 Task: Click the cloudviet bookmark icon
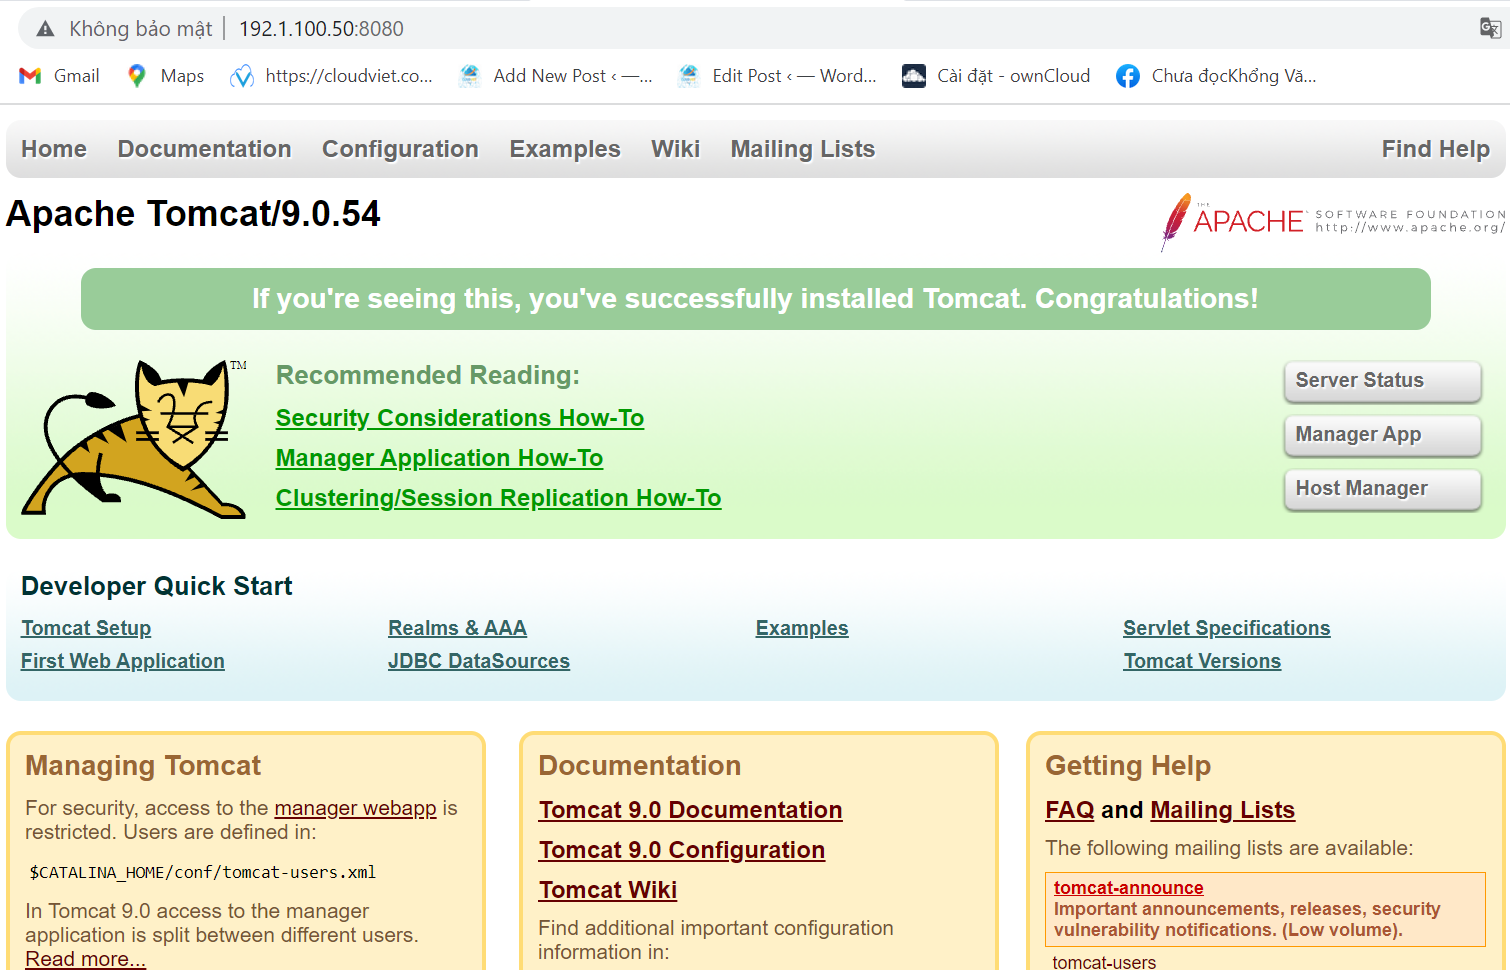pyautogui.click(x=241, y=76)
